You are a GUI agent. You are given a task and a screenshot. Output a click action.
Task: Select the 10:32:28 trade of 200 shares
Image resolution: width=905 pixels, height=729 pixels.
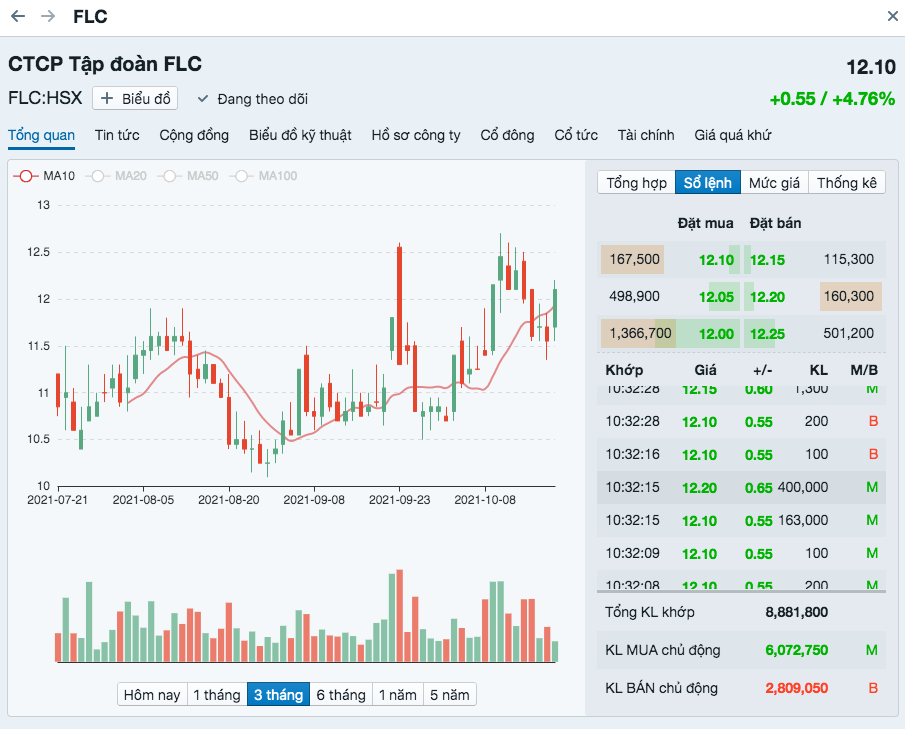742,421
